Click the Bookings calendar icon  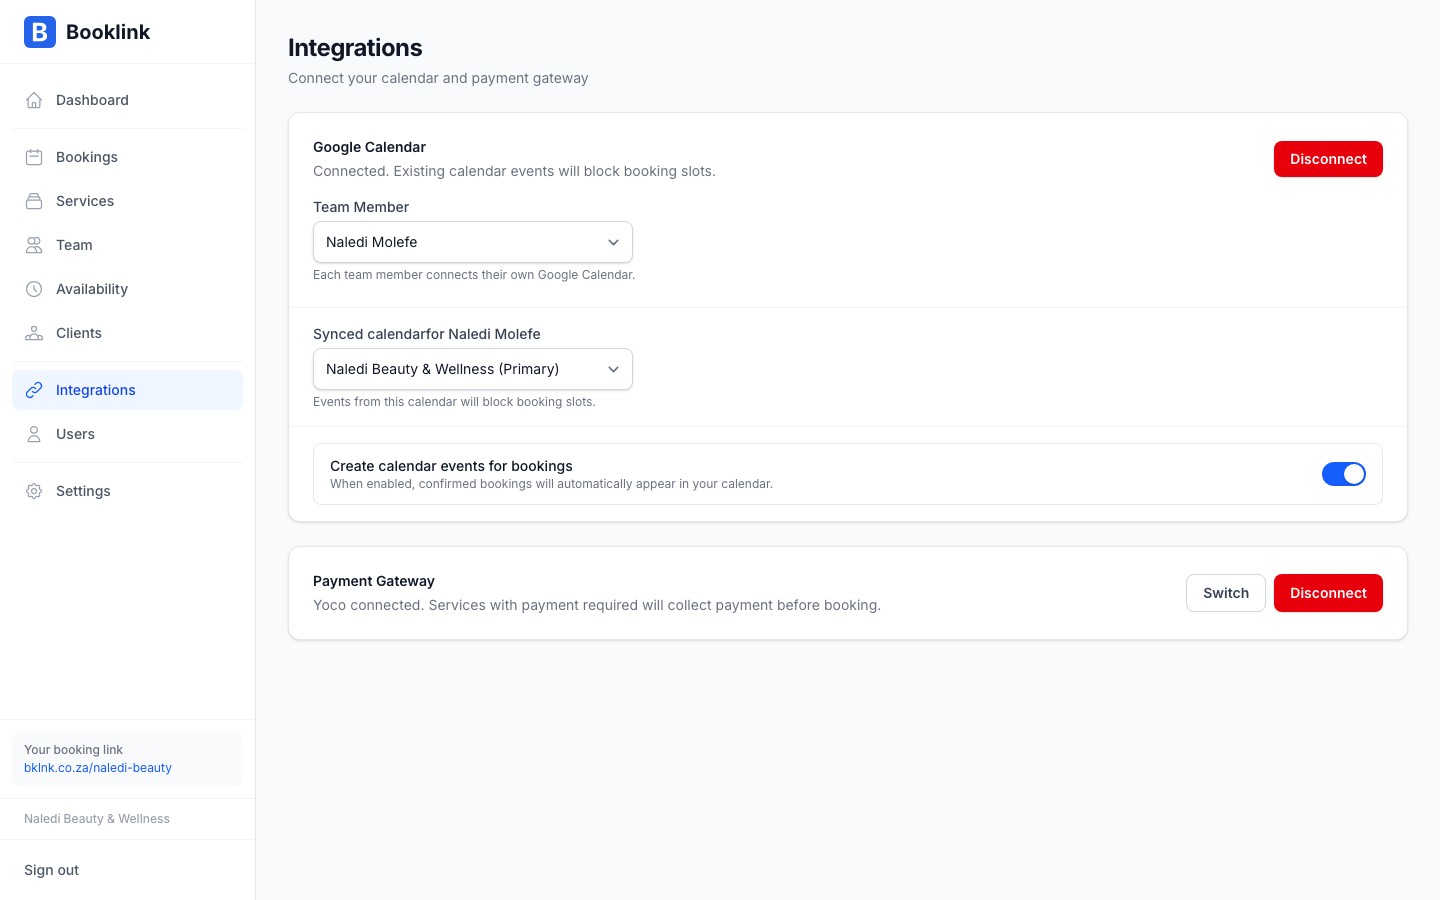point(34,157)
